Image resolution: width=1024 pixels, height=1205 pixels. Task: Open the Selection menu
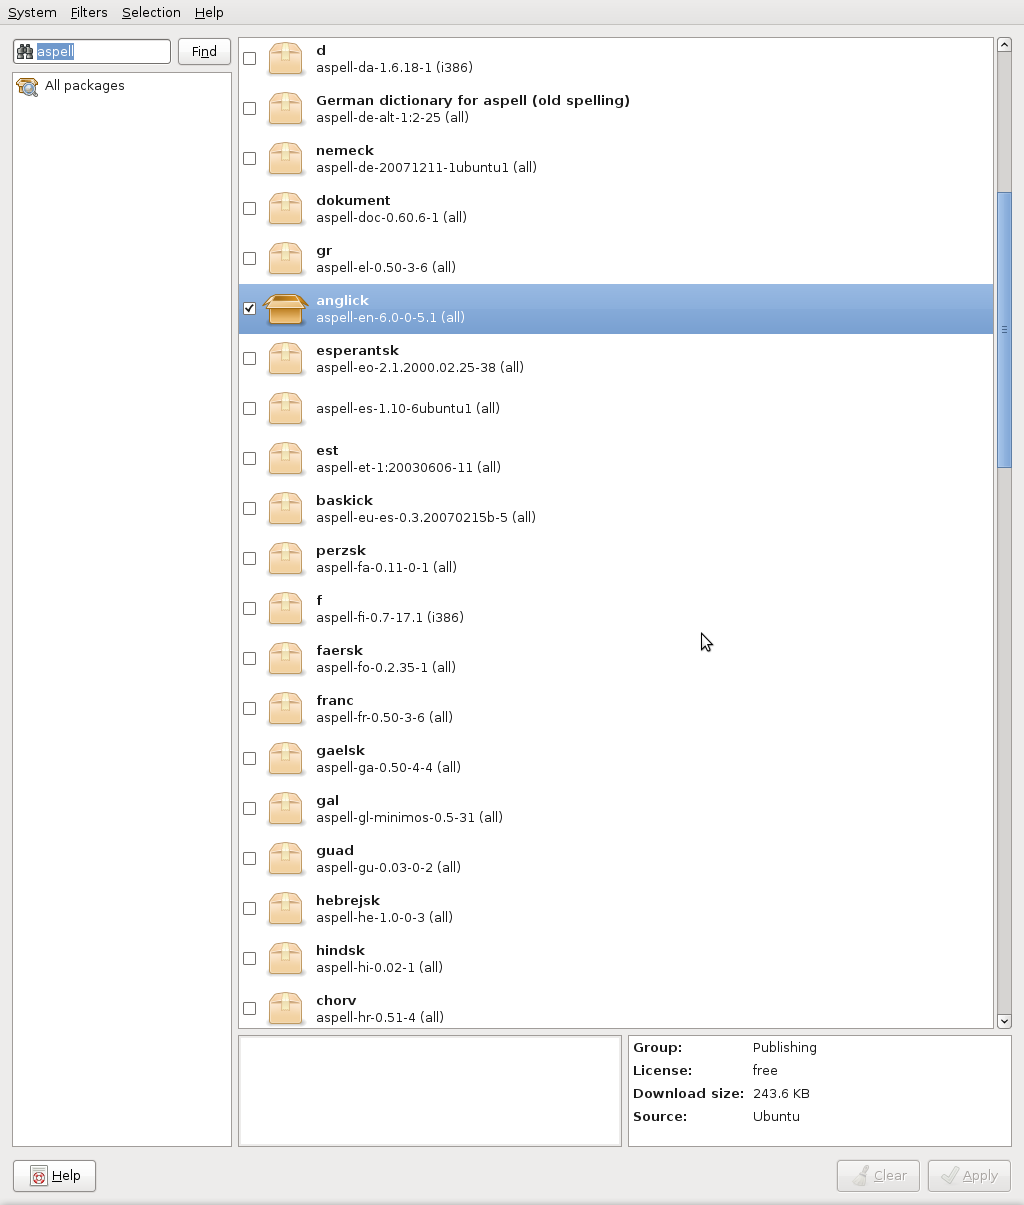[x=151, y=12]
